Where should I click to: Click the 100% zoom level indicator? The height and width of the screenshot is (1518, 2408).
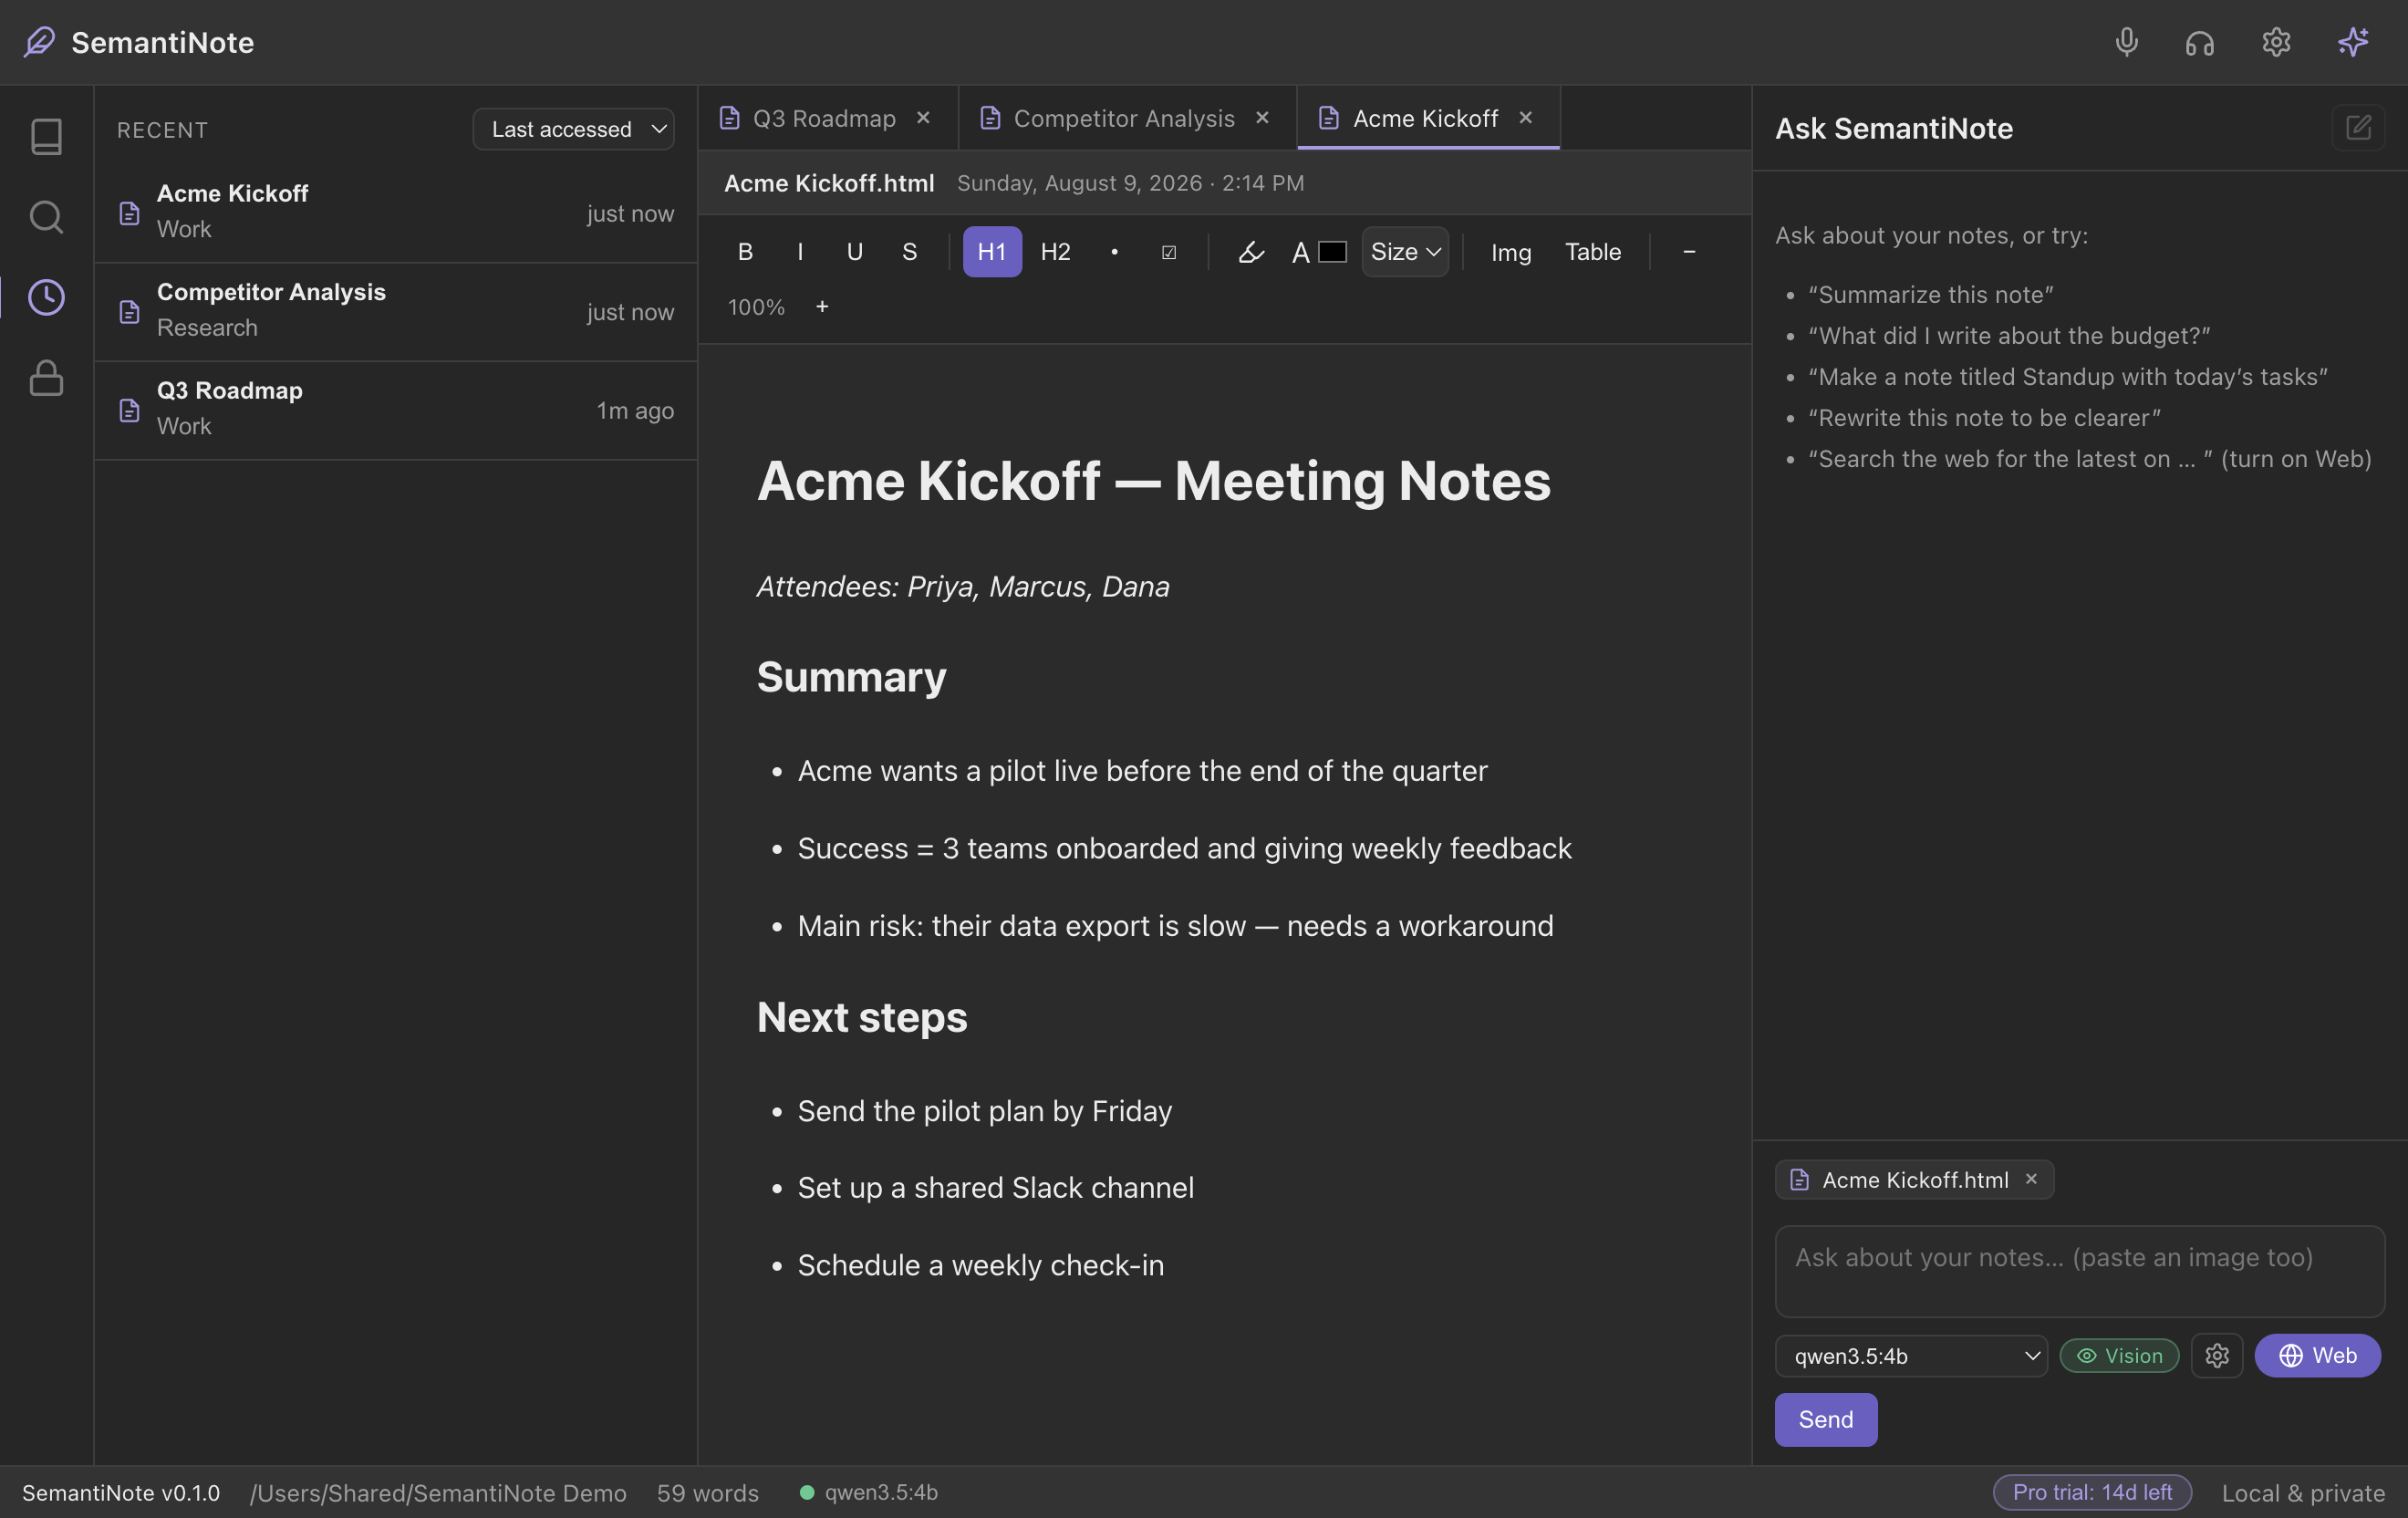756,307
